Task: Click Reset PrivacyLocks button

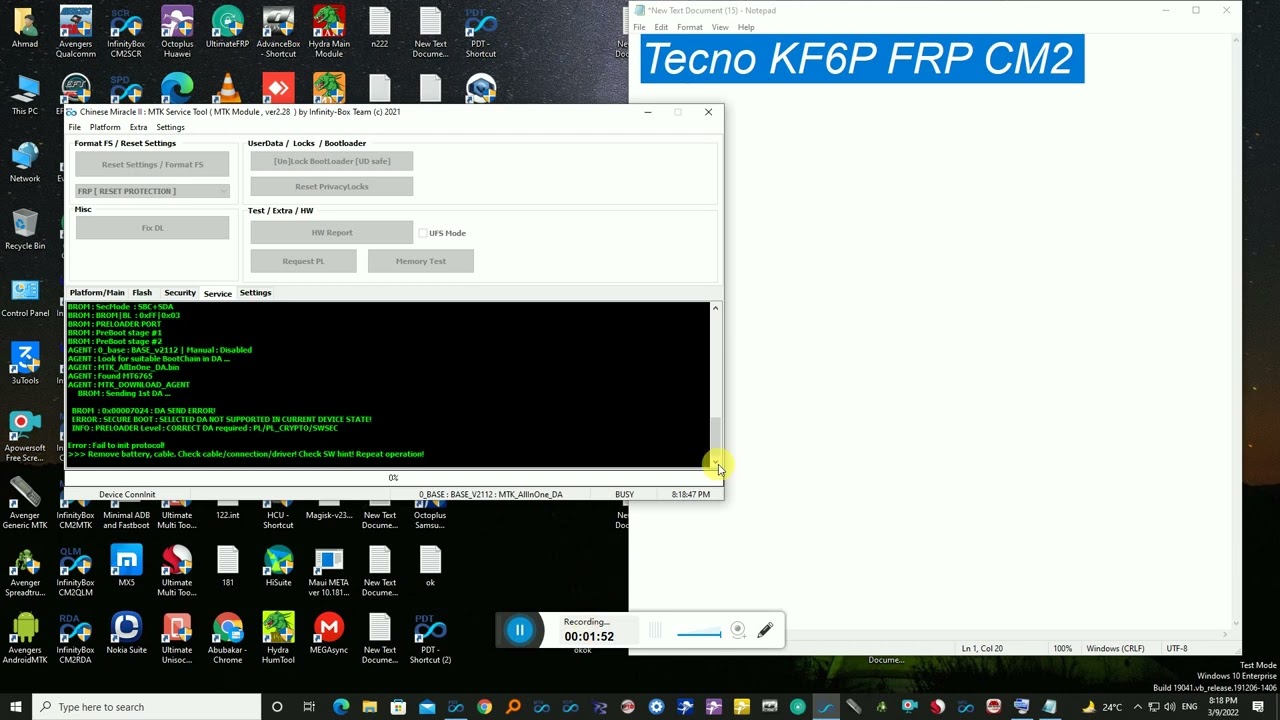Action: point(331,186)
